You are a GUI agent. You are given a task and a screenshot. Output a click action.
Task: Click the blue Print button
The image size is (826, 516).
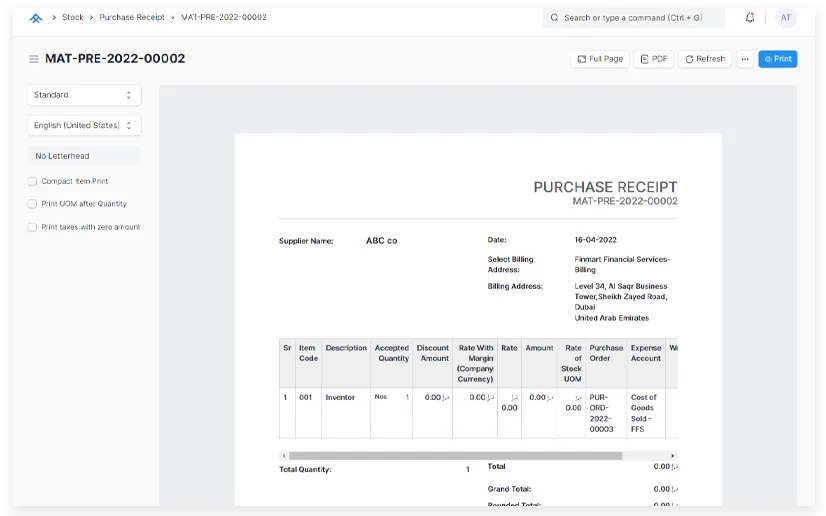777,59
